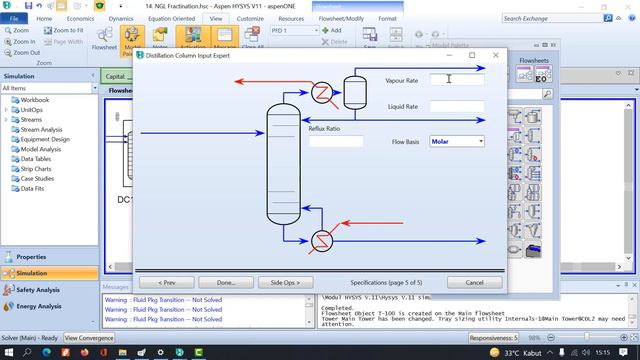The image size is (640, 360).
Task: Select Equipment Design in the navigation tree
Action: (45, 139)
